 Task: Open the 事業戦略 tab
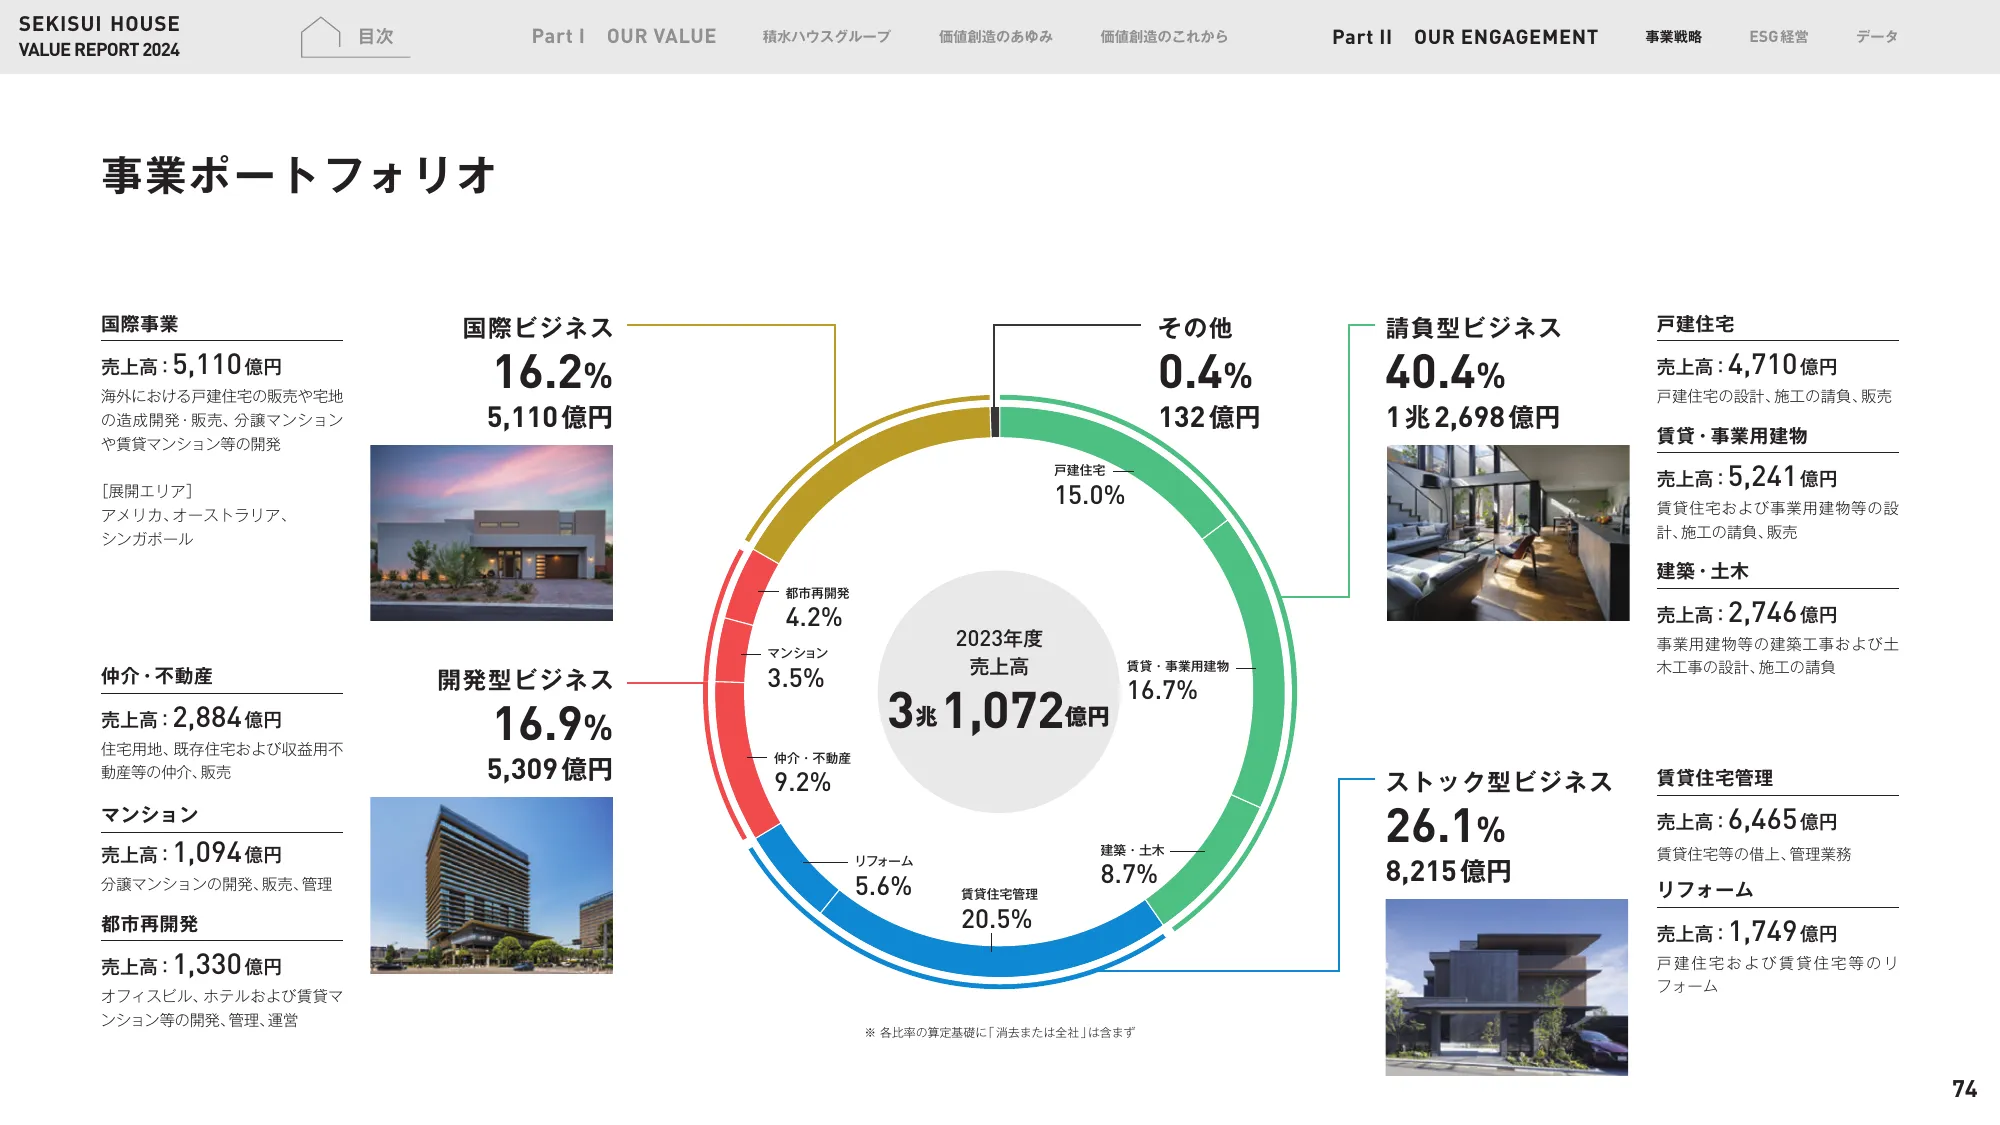coord(1673,37)
